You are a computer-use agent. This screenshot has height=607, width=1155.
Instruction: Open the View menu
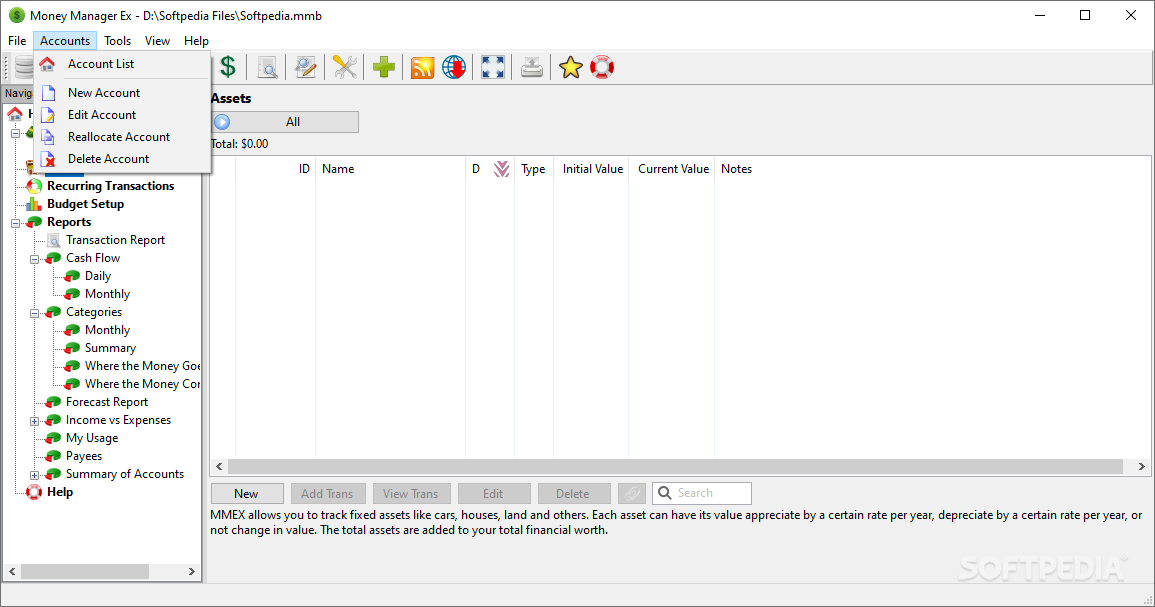click(x=157, y=41)
